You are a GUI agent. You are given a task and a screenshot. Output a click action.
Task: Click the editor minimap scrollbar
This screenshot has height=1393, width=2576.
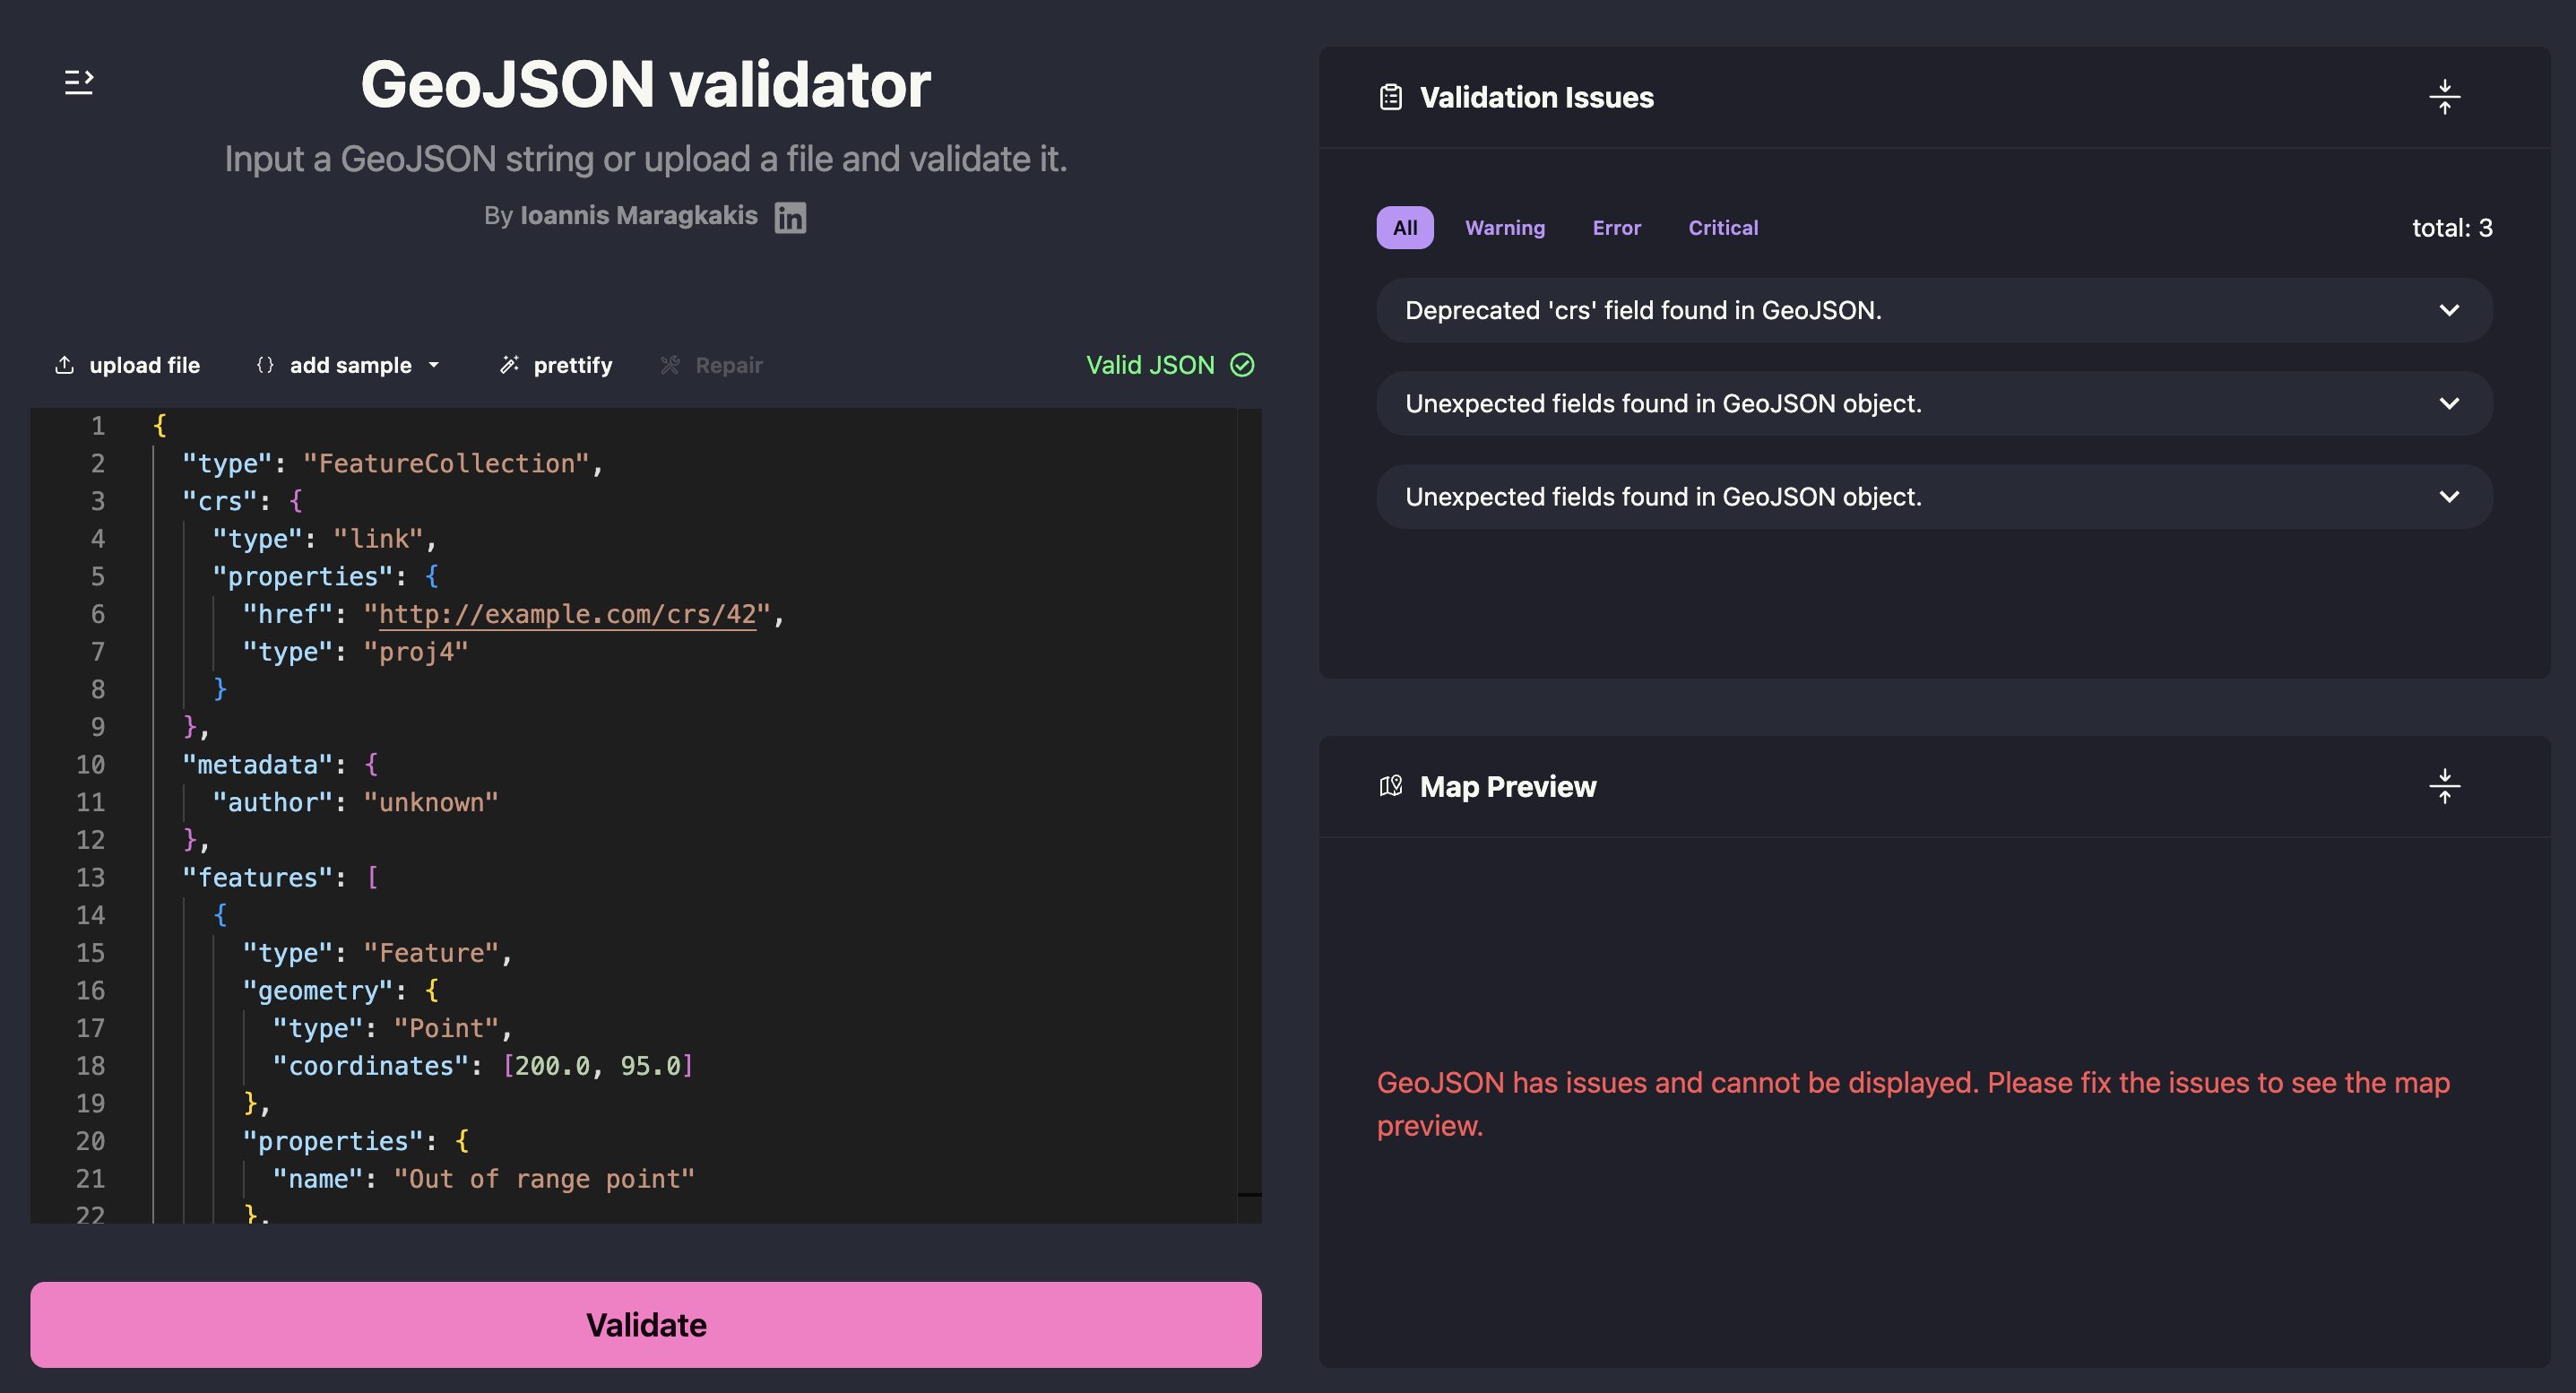pos(1249,815)
